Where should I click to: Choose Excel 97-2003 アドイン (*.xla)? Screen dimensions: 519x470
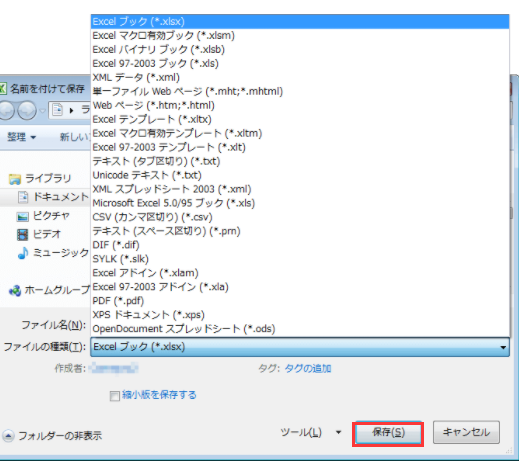tap(300, 288)
